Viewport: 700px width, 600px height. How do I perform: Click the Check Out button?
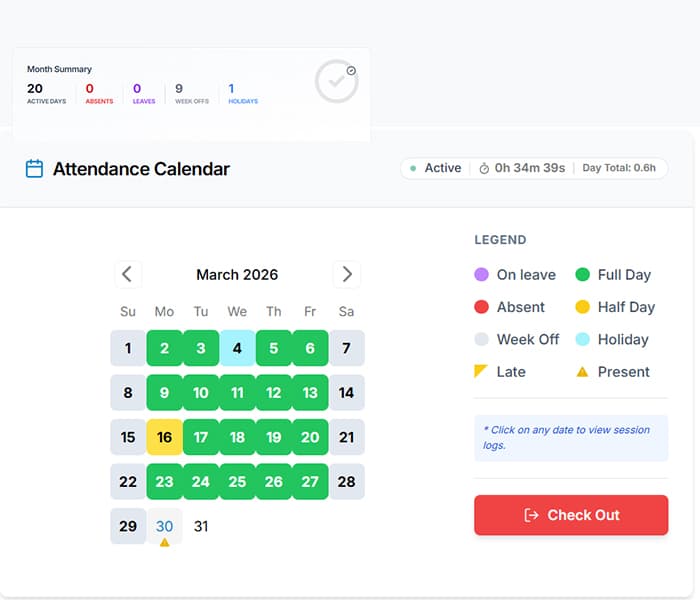[x=571, y=515]
